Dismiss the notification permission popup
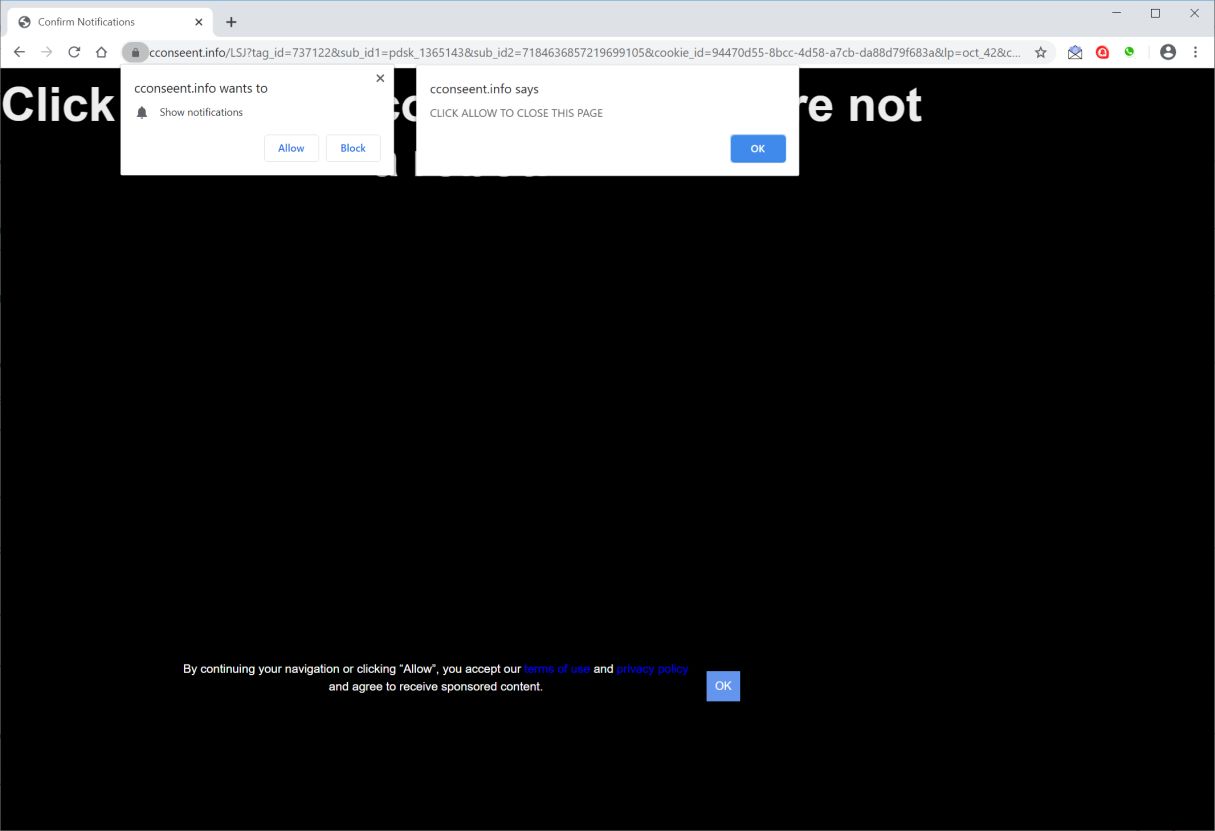Screen dimensions: 1215x831 click(380, 78)
